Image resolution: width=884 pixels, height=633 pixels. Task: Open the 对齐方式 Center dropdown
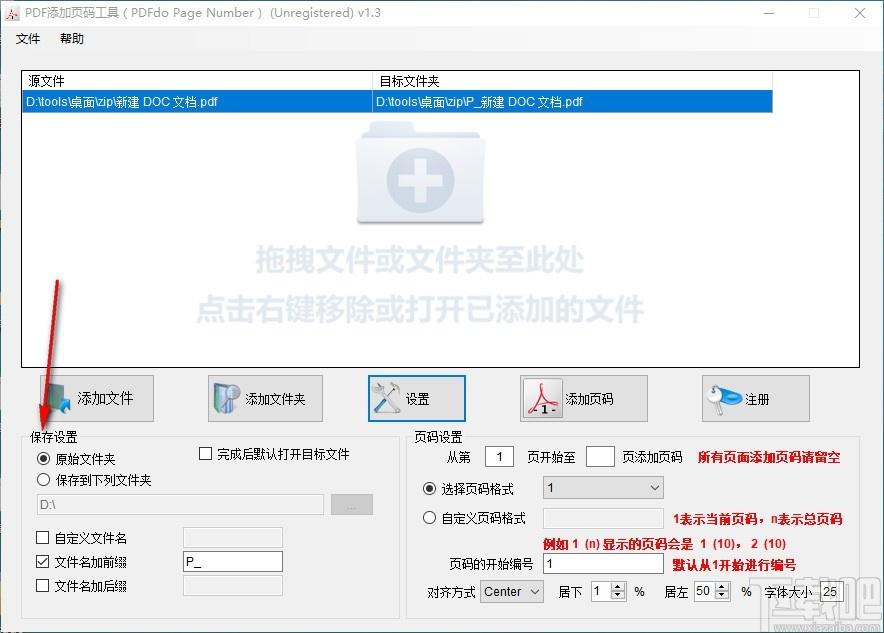tap(512, 591)
